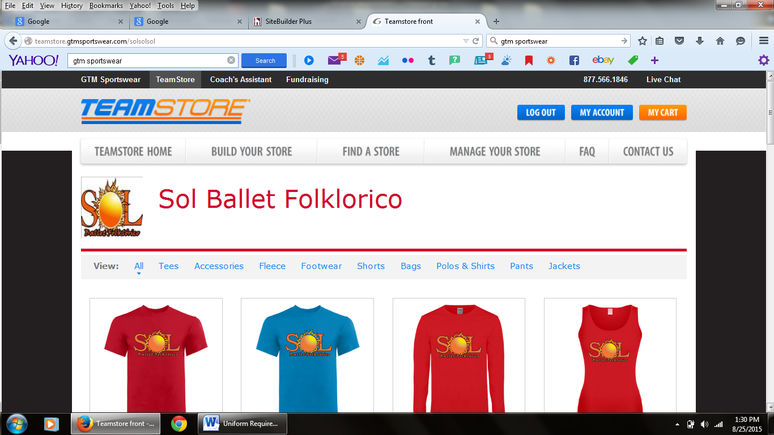Open the Bookmarks menu

[106, 5]
